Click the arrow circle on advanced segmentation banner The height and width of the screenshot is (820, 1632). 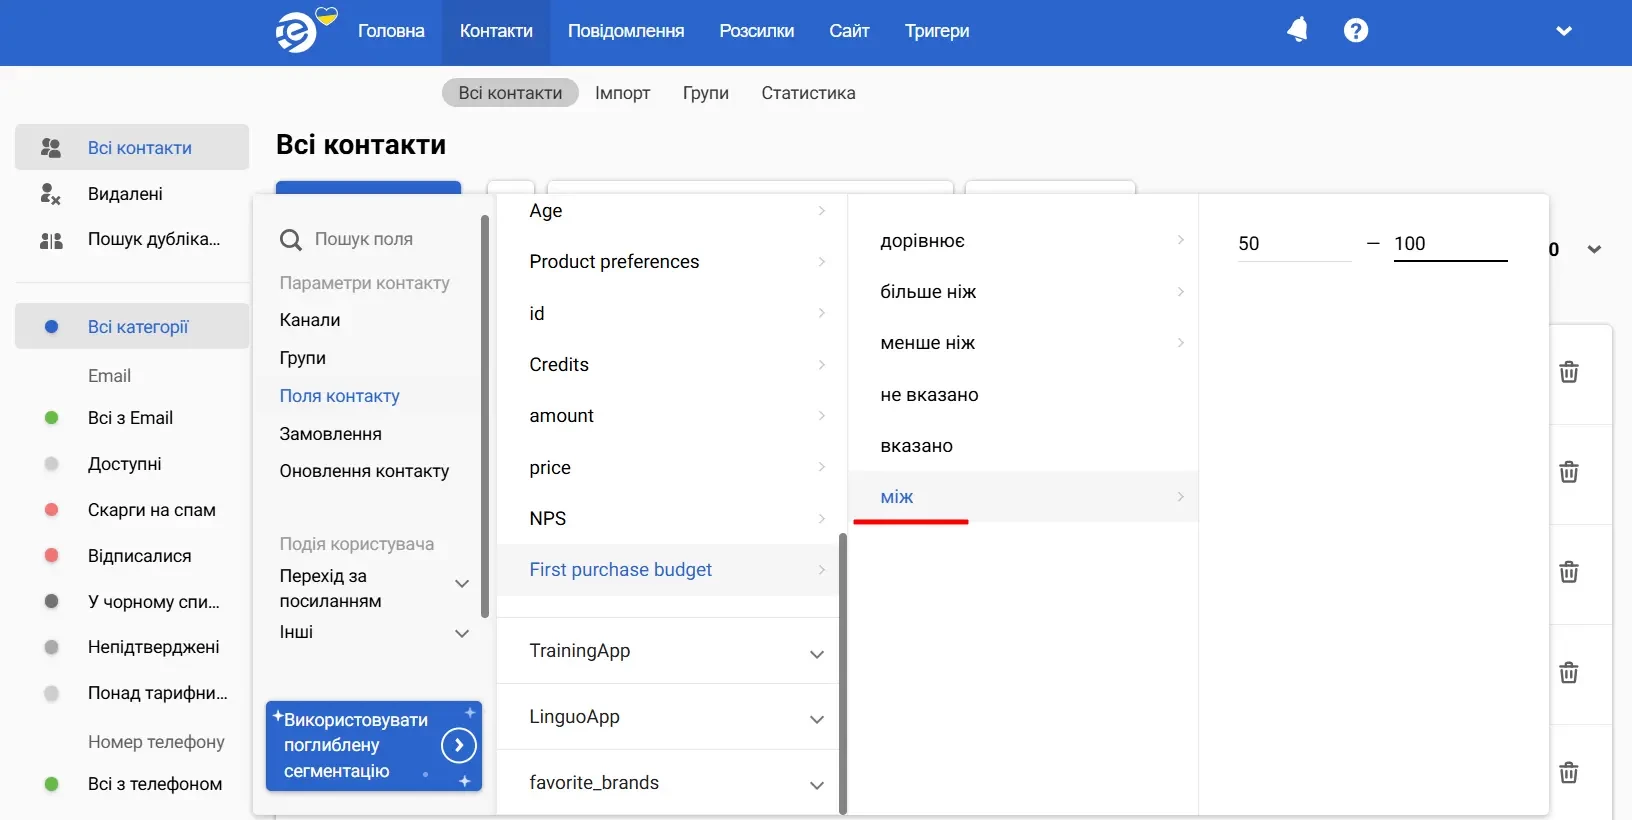pyautogui.click(x=458, y=745)
